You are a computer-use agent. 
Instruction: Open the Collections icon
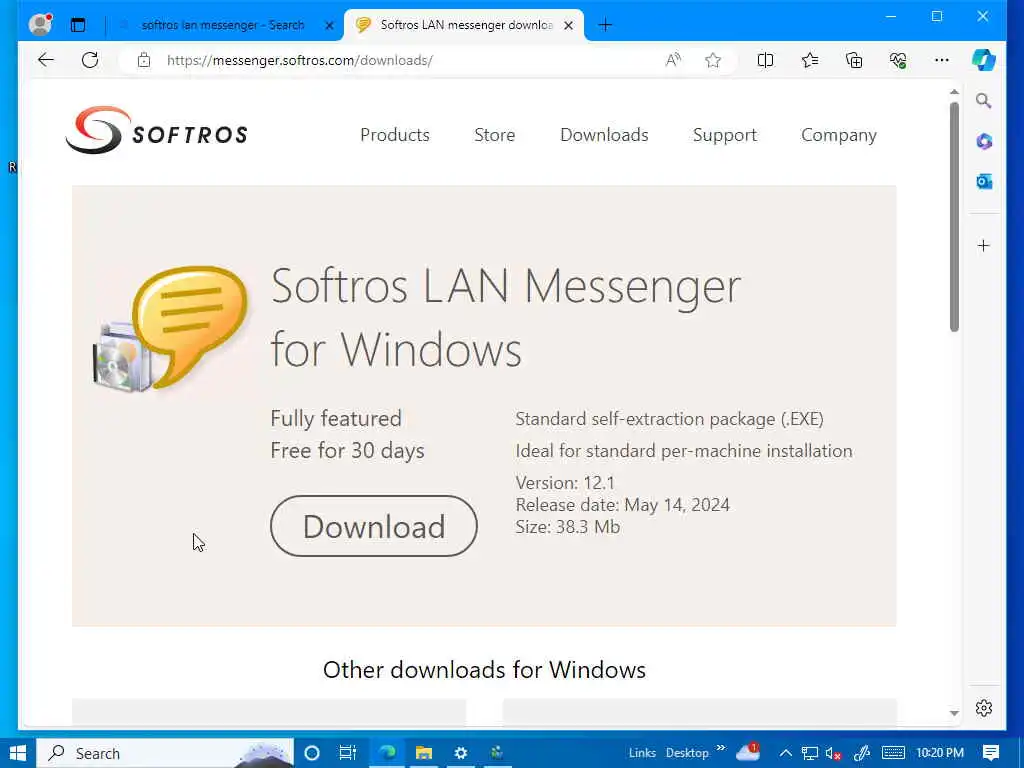click(854, 61)
